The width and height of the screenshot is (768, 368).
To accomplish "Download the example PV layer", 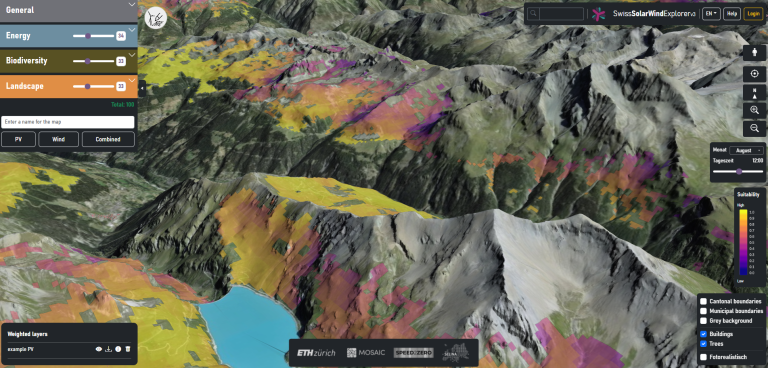I will tap(109, 349).
